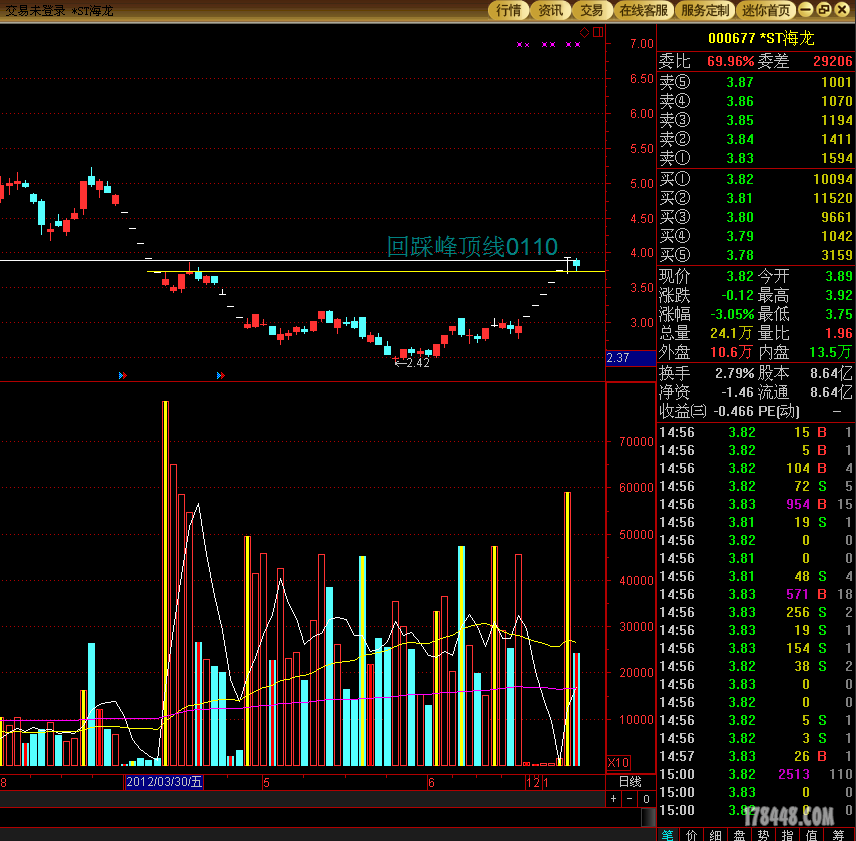Go to 迷你首页 mini homepage
The height and width of the screenshot is (841, 856).
point(766,10)
